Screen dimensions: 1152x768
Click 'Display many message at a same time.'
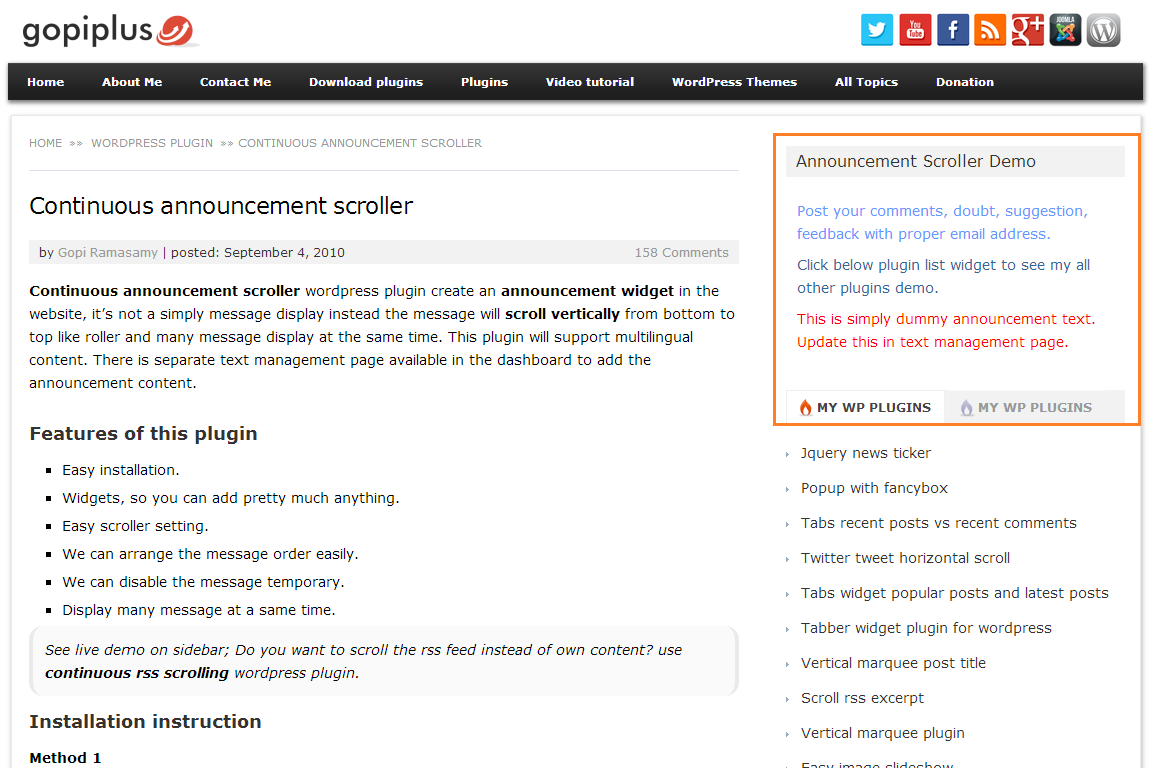pos(198,609)
